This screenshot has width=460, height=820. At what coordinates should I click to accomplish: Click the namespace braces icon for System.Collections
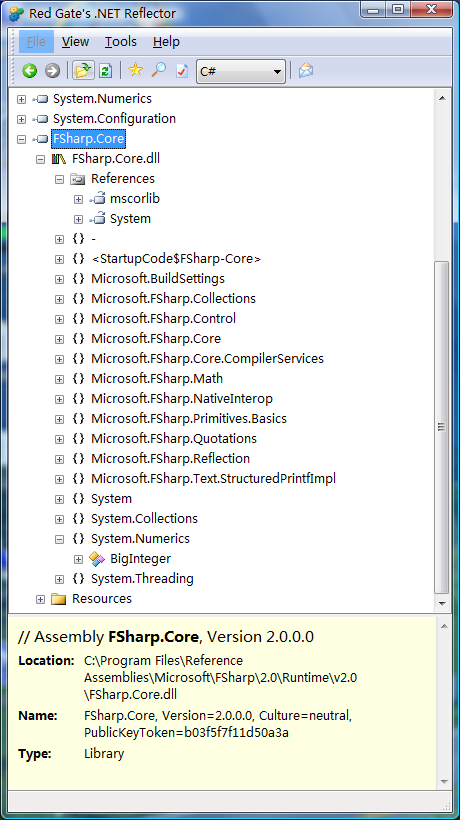(x=78, y=519)
